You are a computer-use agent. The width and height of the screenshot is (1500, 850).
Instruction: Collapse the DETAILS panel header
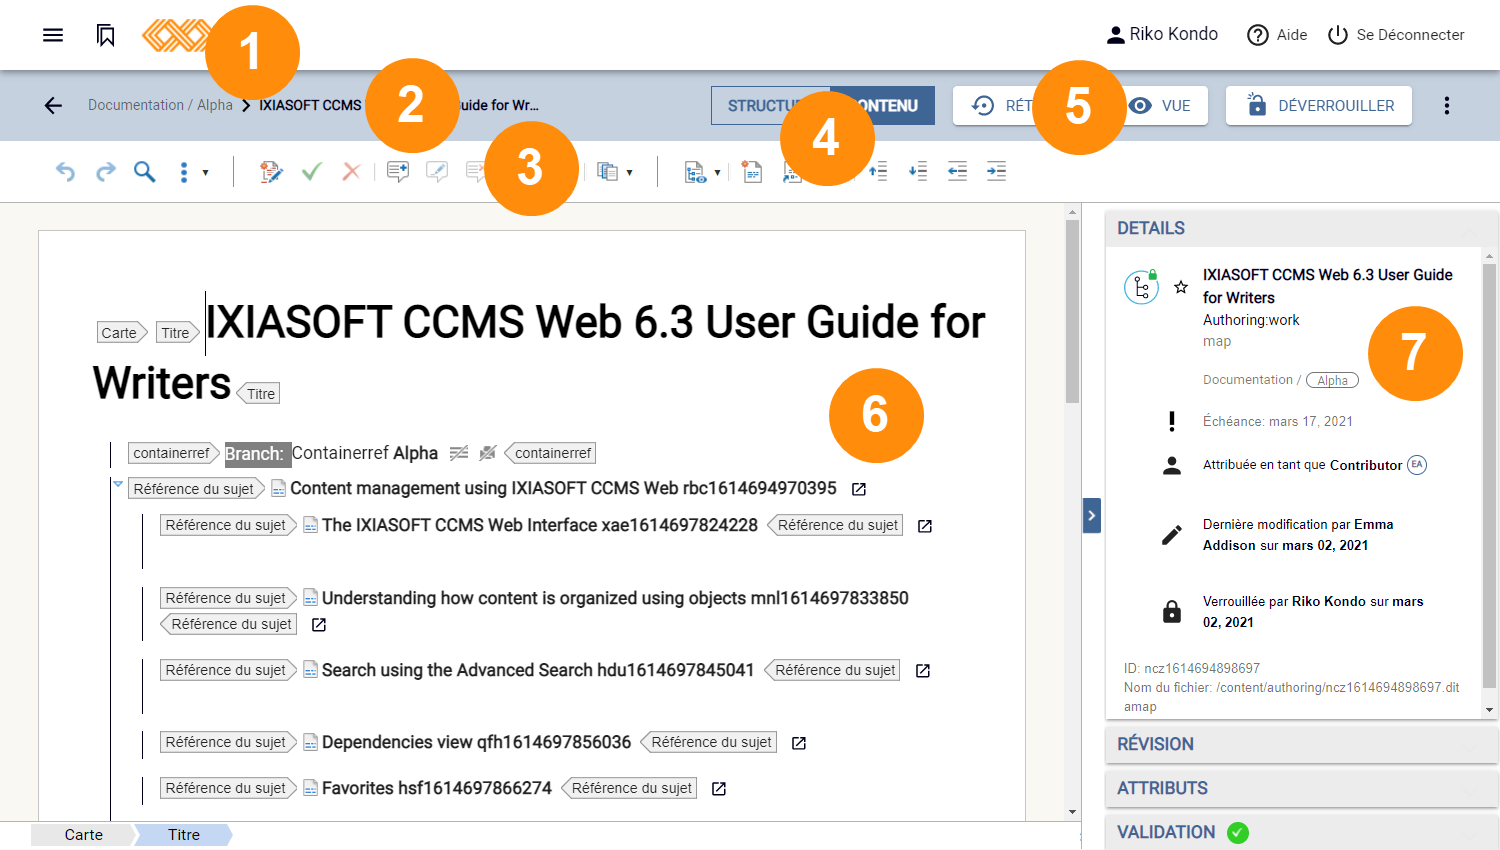(x=1301, y=228)
